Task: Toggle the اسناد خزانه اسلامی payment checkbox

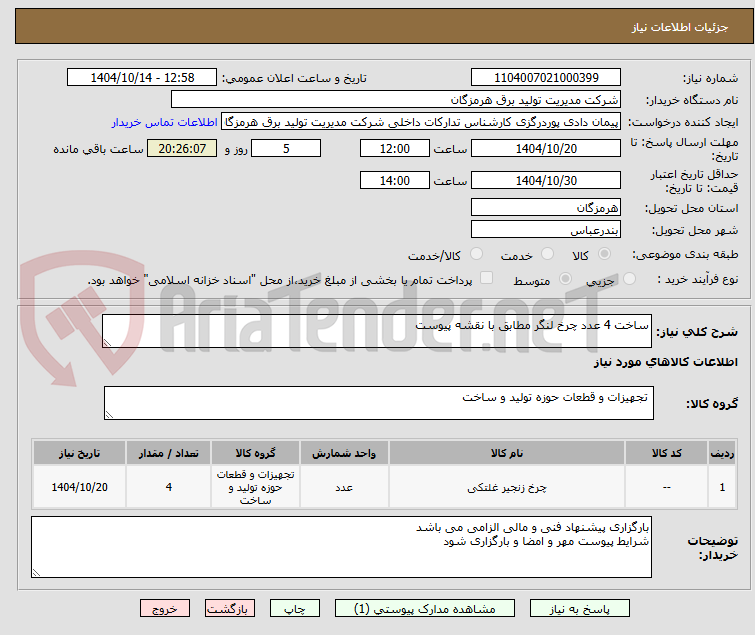Action: coord(487,278)
